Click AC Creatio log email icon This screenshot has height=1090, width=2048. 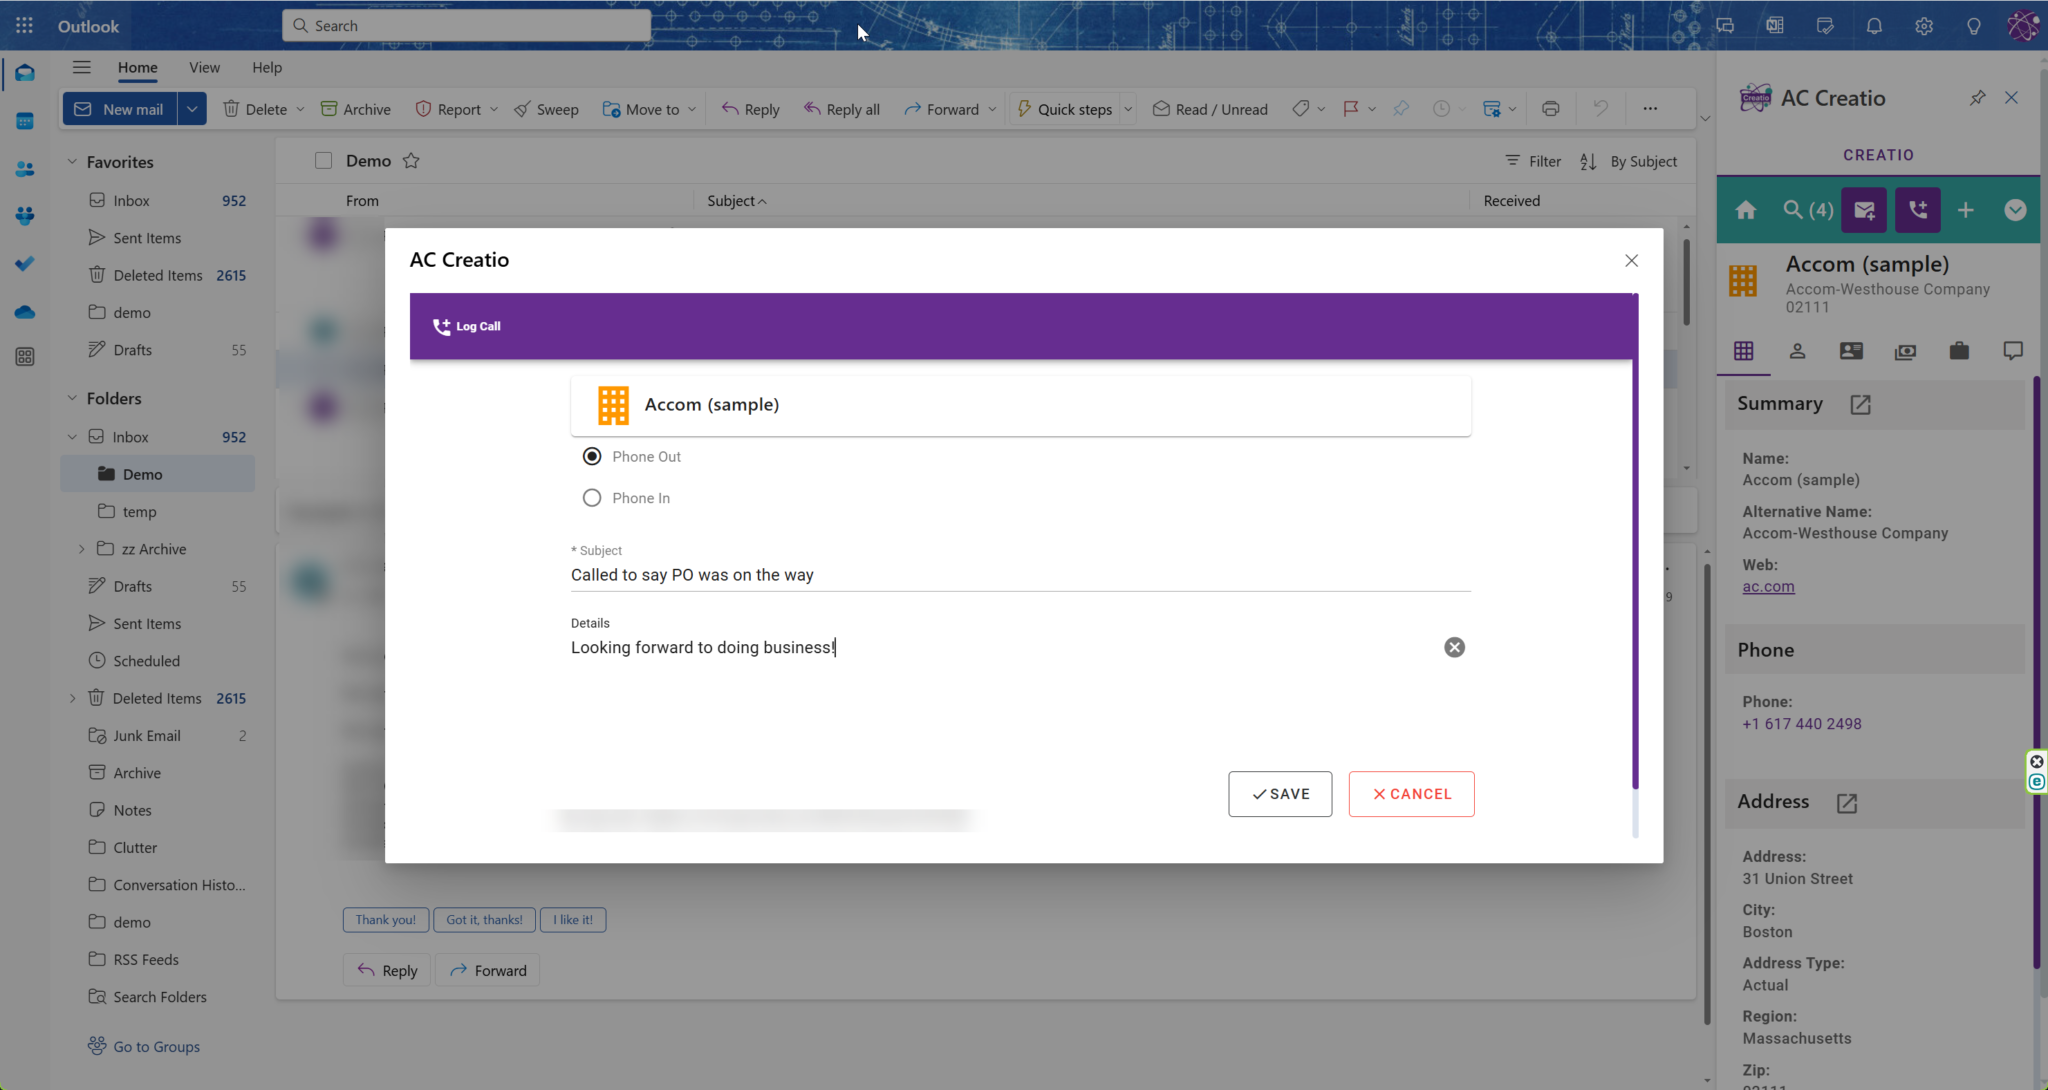tap(1864, 210)
